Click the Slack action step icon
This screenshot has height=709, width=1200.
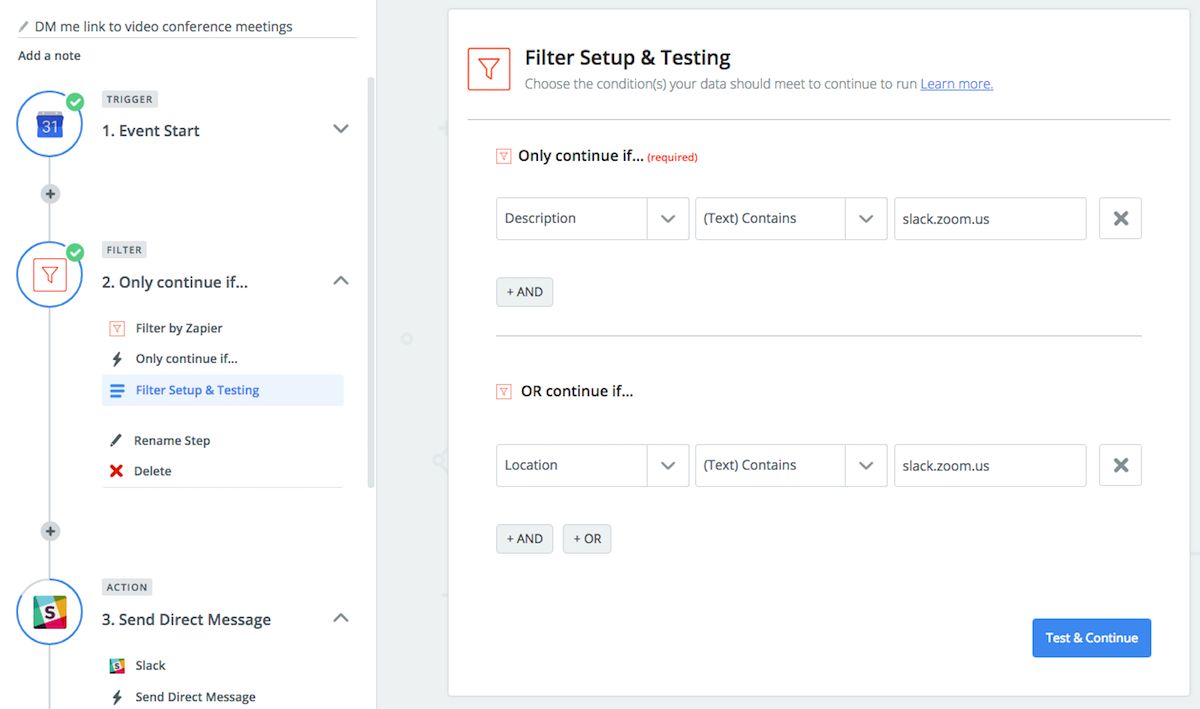[x=49, y=611]
